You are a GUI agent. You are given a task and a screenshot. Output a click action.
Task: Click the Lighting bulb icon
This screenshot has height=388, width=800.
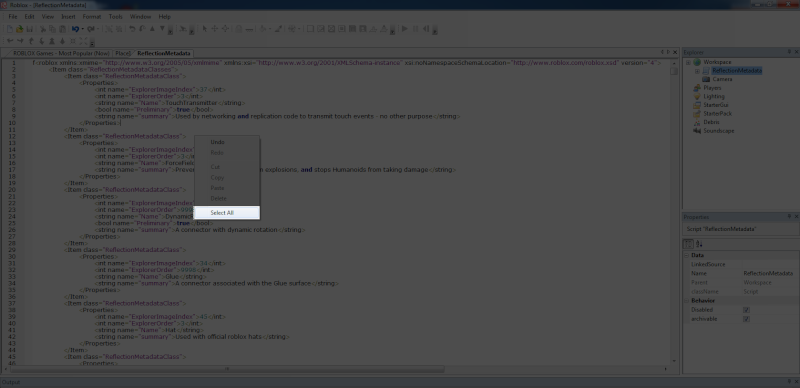tap(697, 96)
